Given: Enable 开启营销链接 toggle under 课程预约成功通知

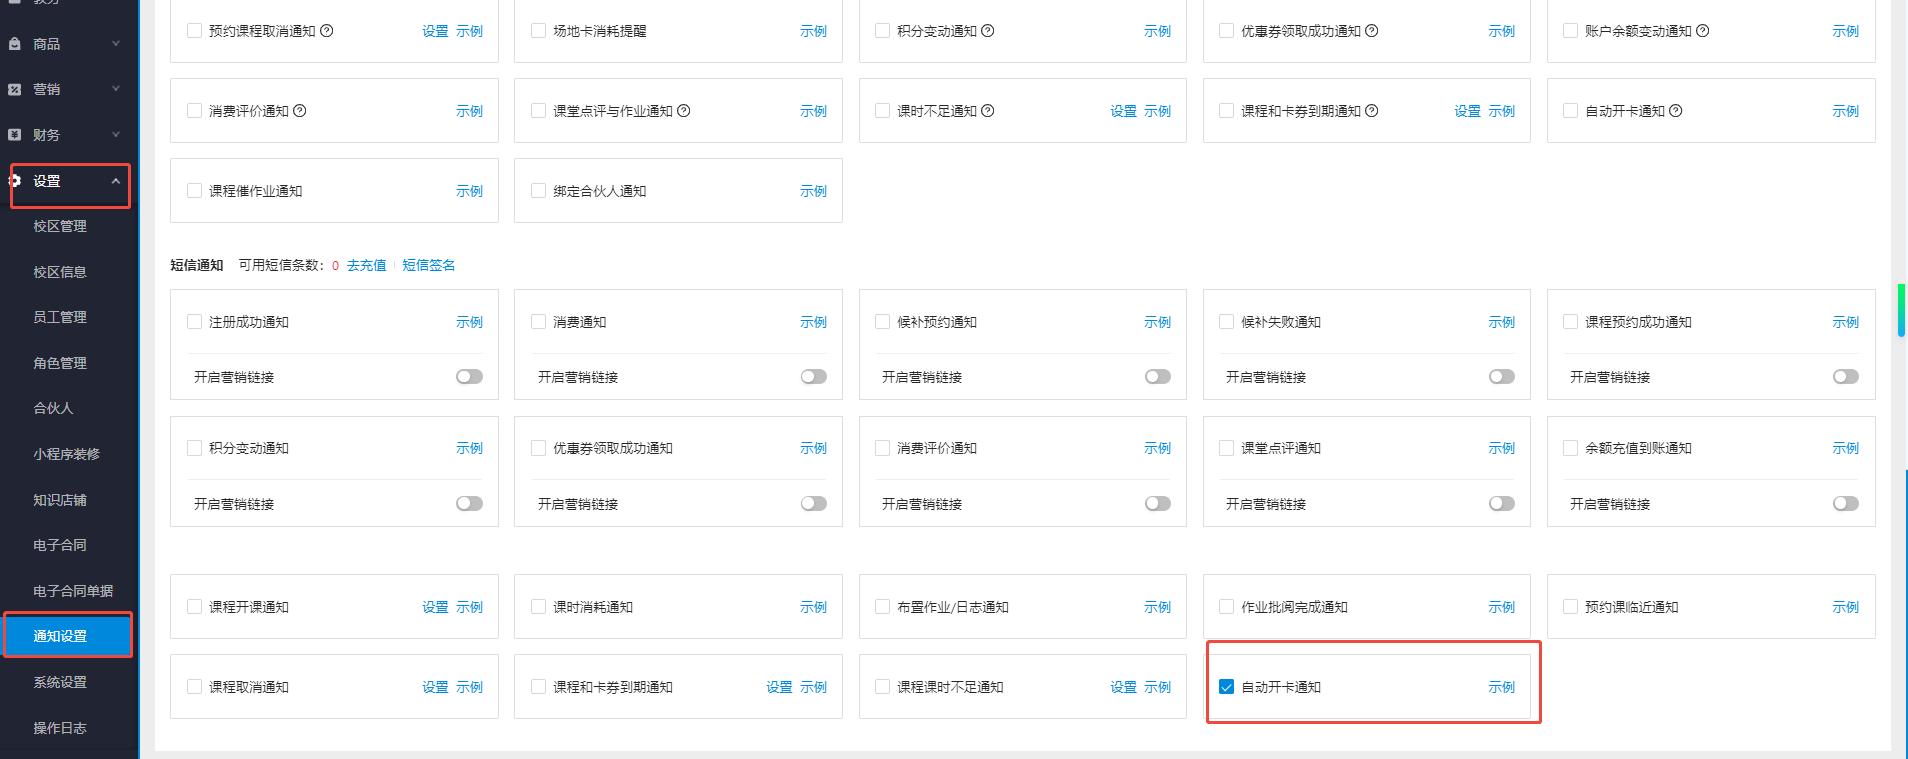Looking at the screenshot, I should pos(1845,377).
